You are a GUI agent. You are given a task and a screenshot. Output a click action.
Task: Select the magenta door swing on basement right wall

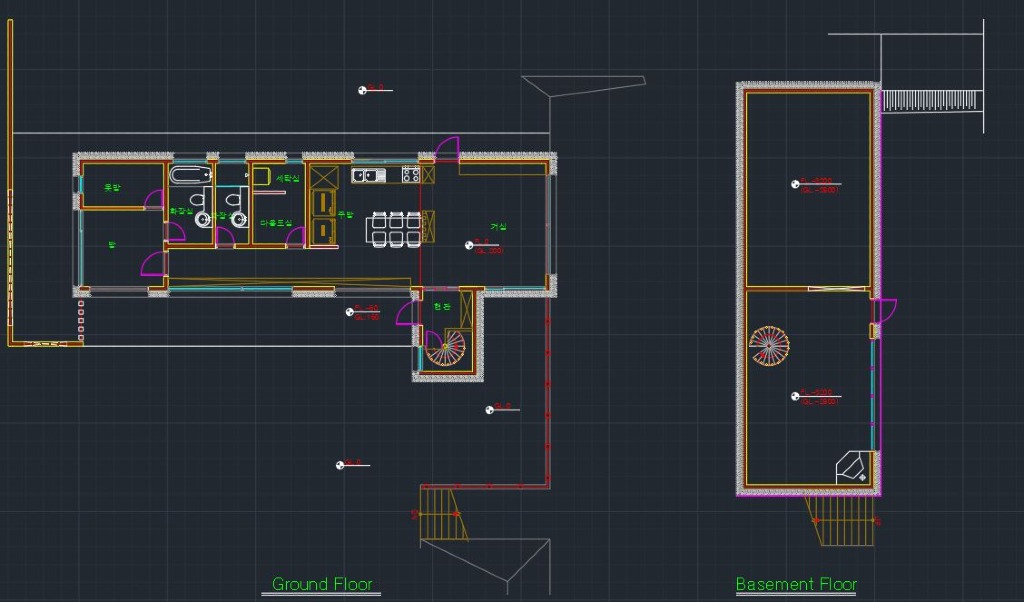point(885,310)
